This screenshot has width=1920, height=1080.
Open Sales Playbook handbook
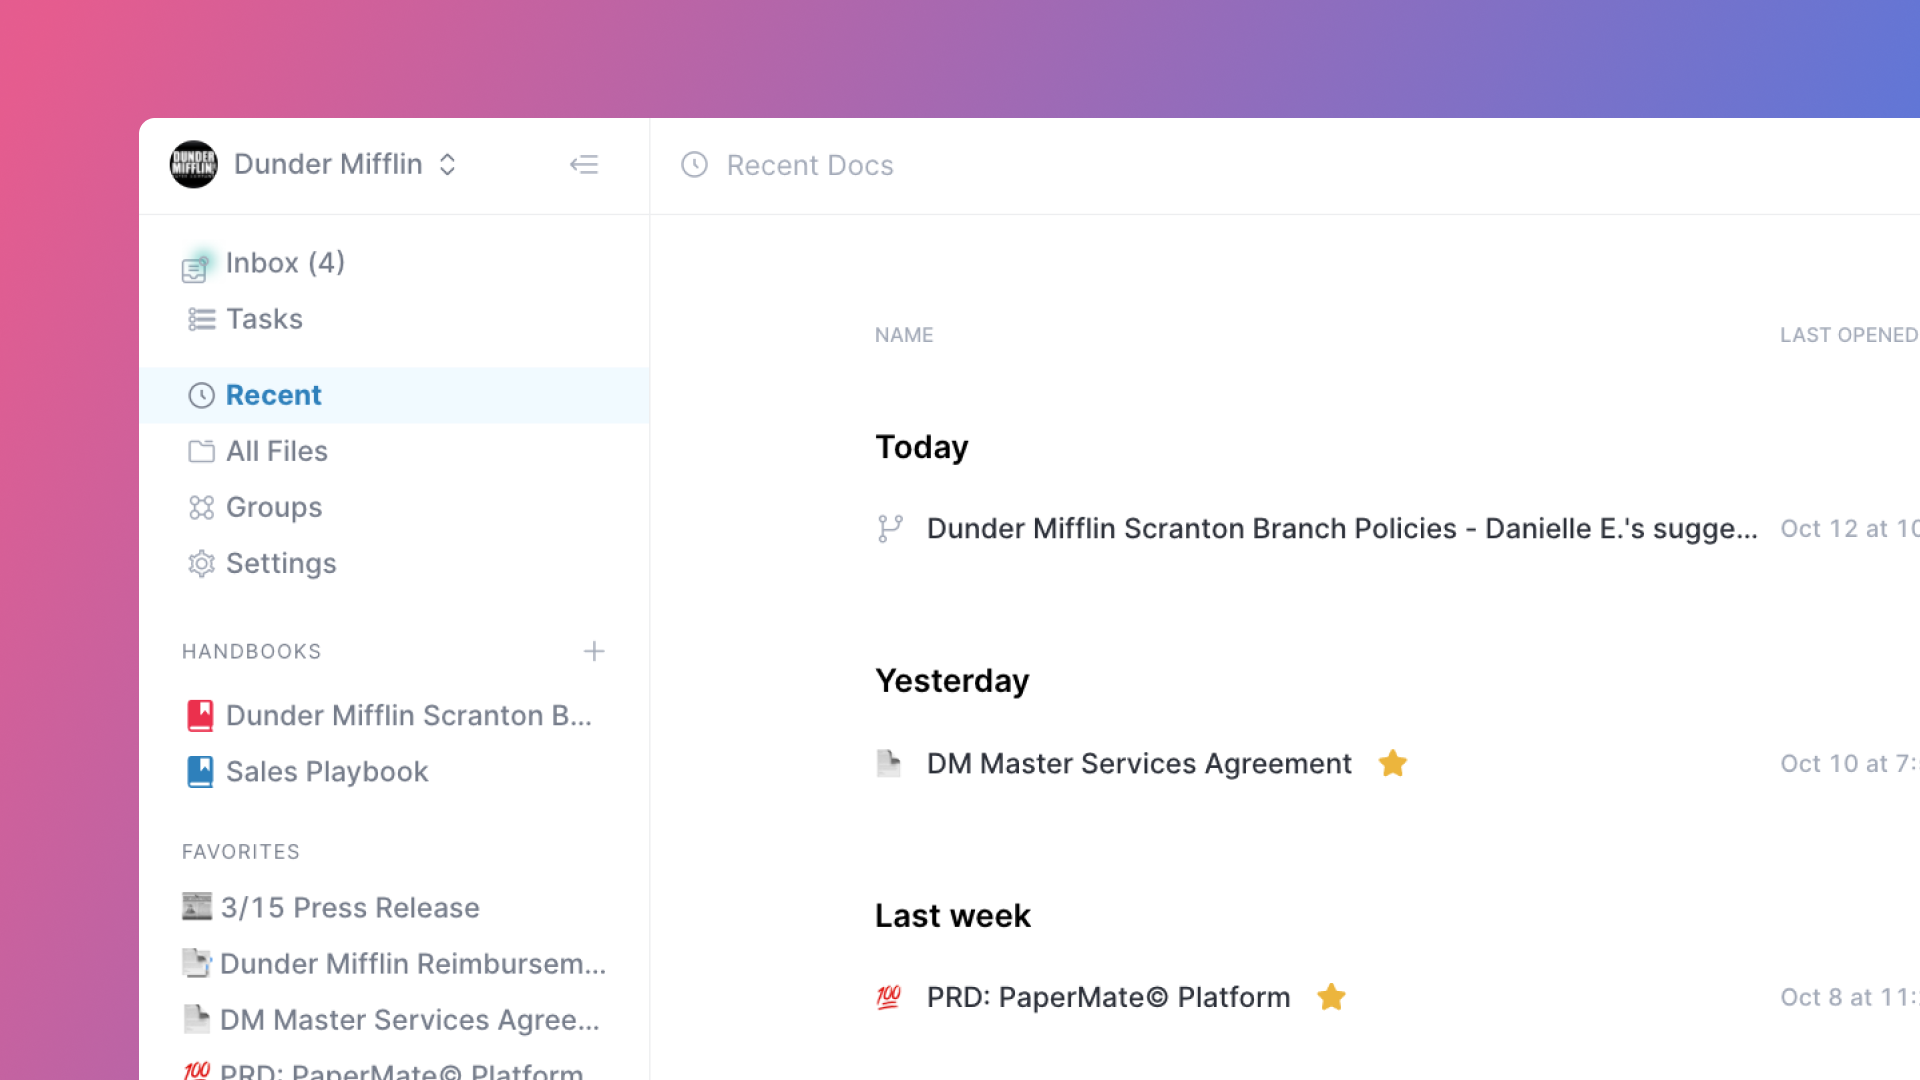[x=326, y=772]
